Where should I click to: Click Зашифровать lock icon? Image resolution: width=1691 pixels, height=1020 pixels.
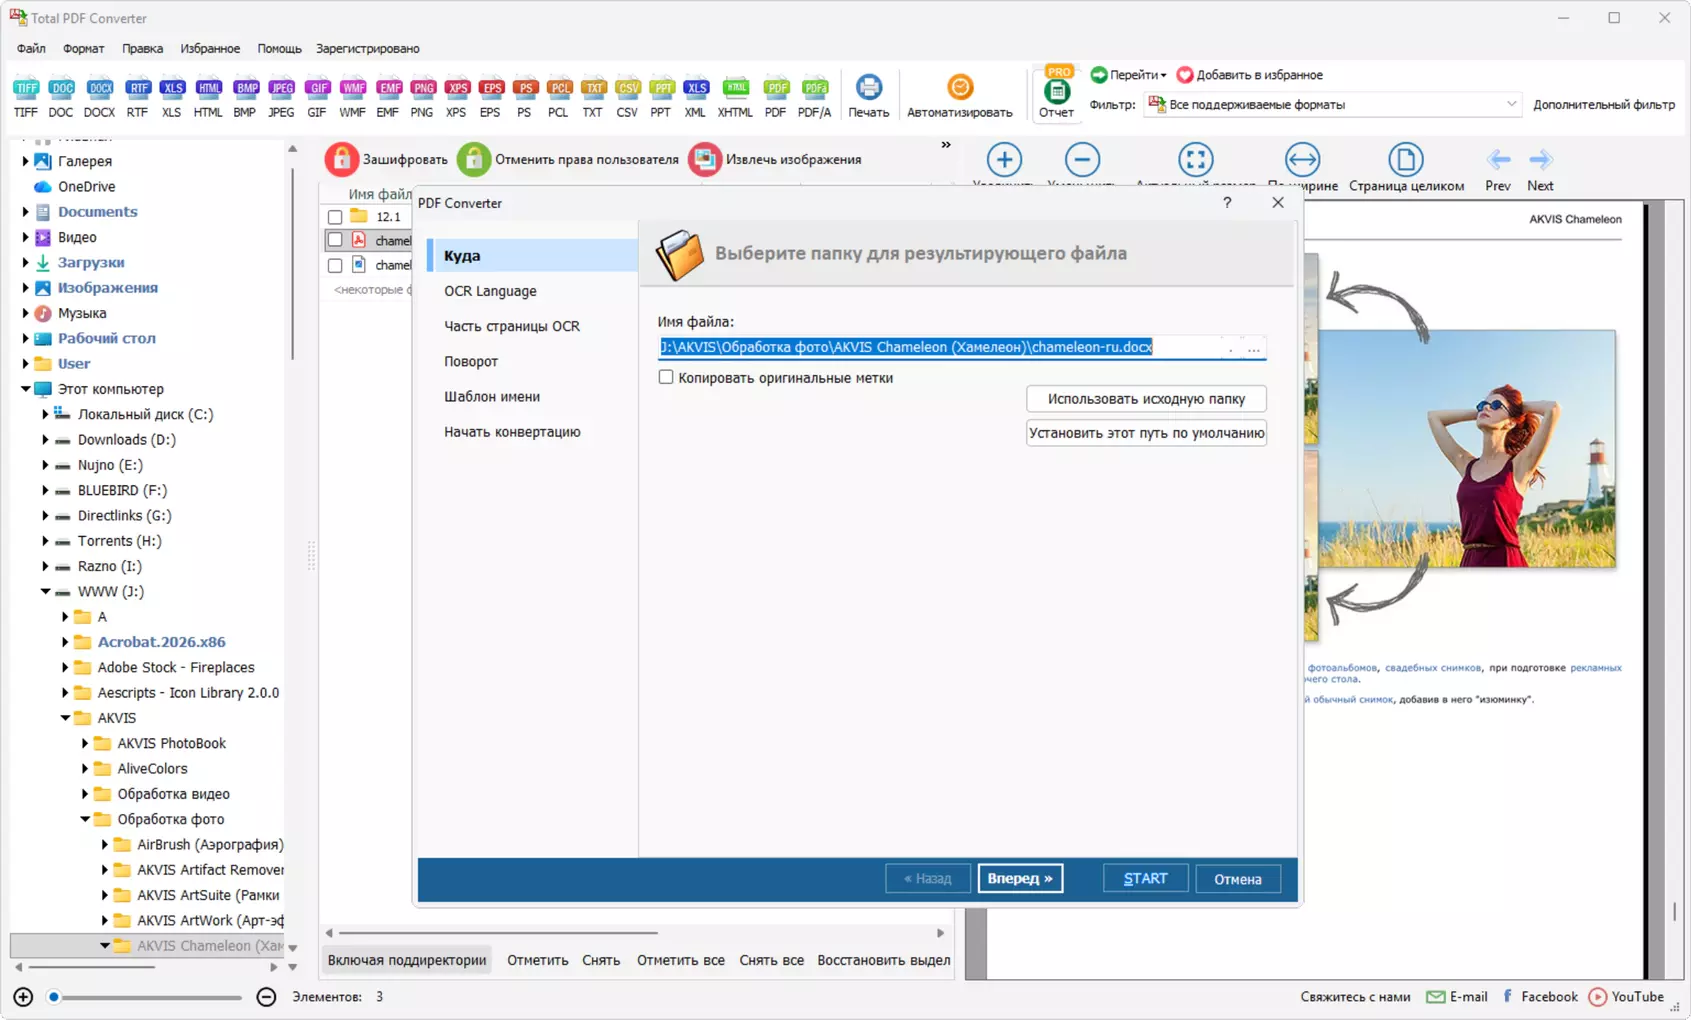pyautogui.click(x=341, y=159)
